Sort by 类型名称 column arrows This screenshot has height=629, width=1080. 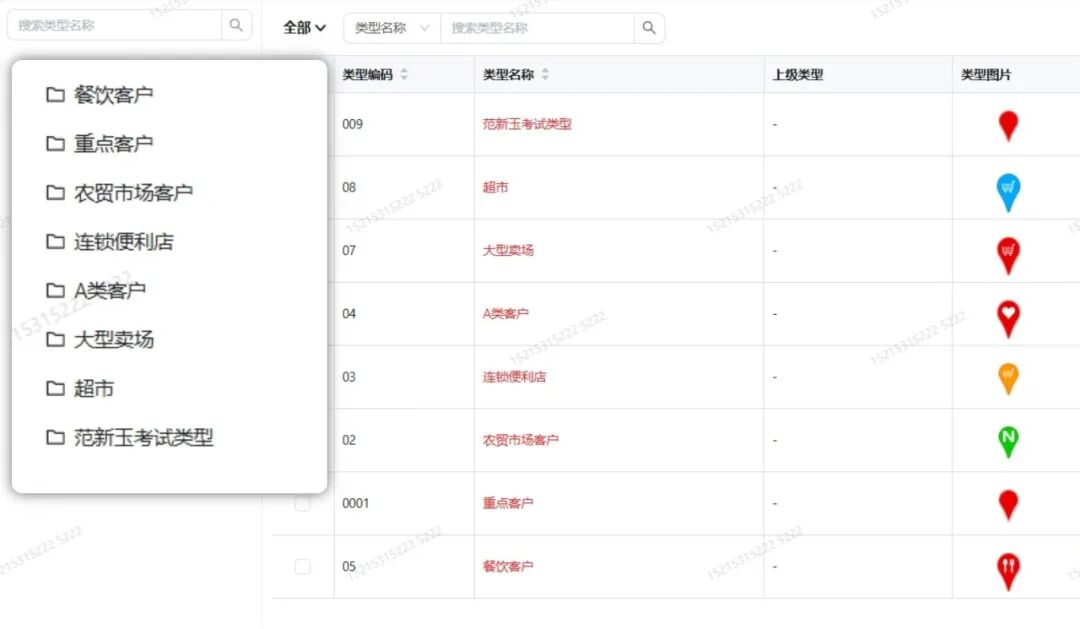point(545,74)
